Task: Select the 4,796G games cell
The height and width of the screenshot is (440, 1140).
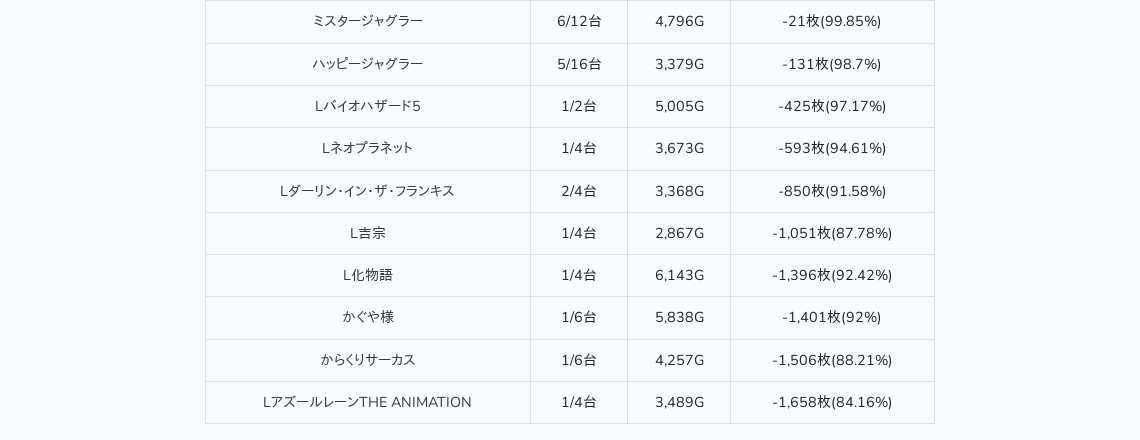Action: 679,21
